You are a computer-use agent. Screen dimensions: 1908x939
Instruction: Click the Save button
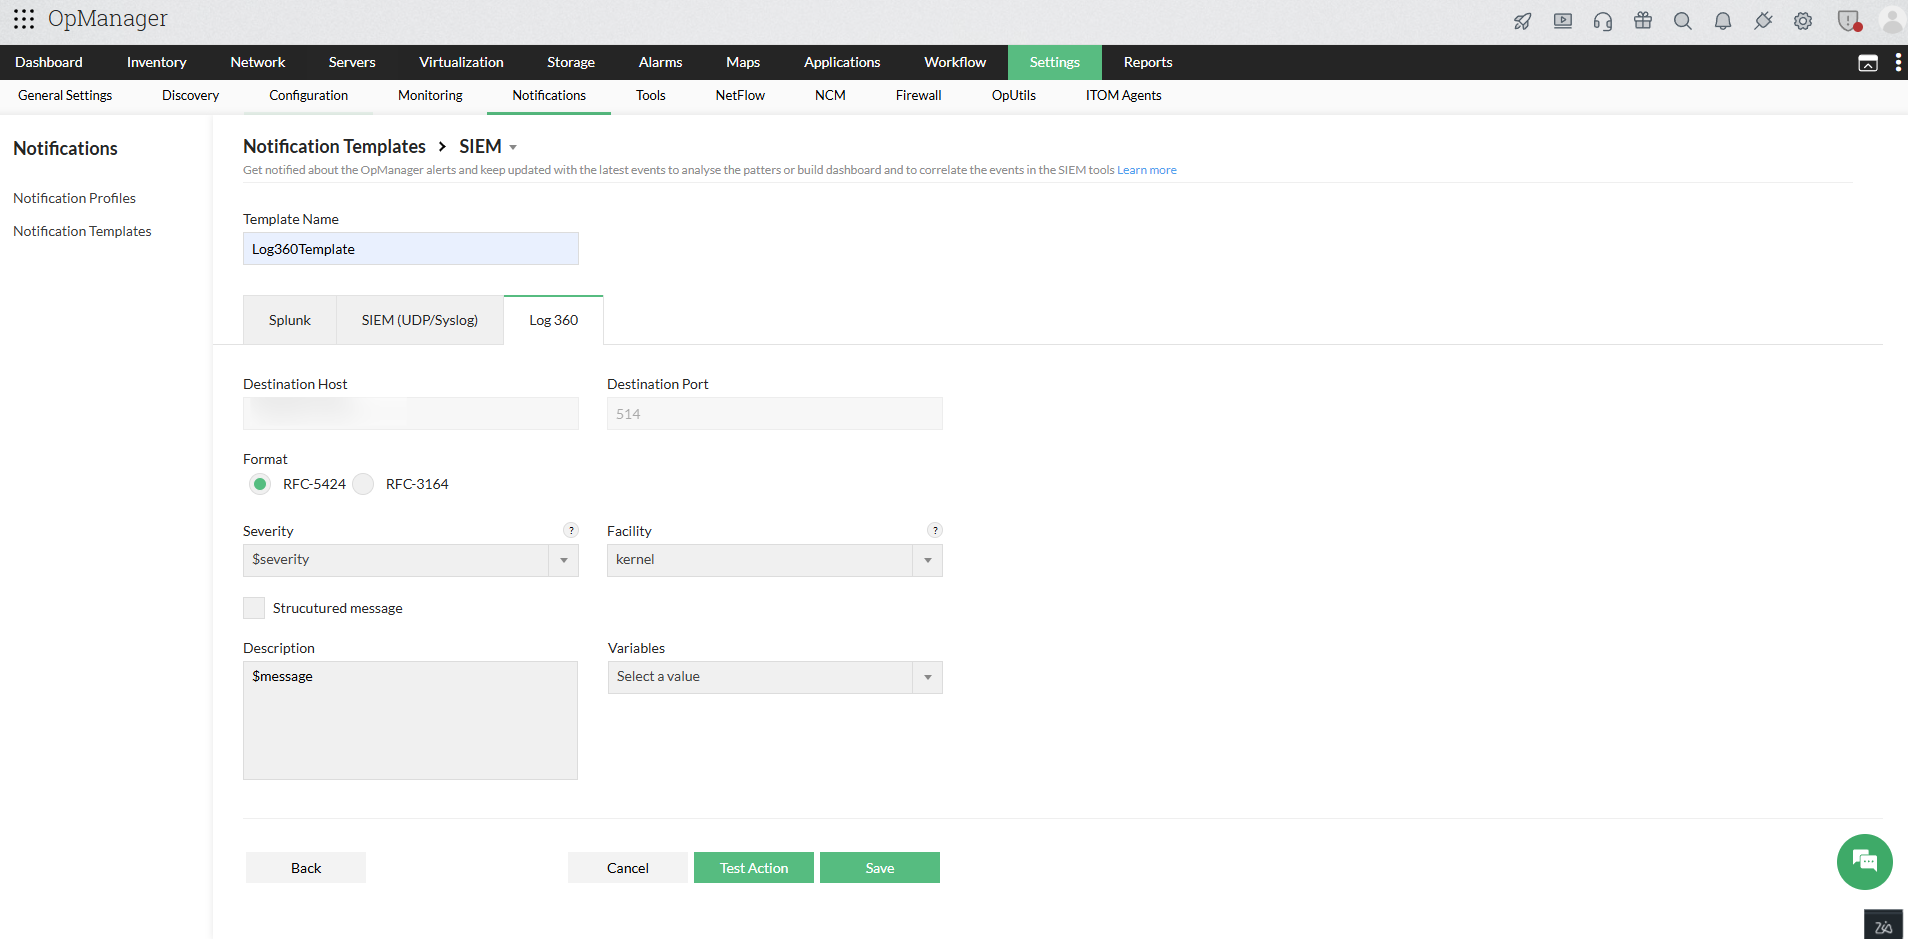(880, 868)
